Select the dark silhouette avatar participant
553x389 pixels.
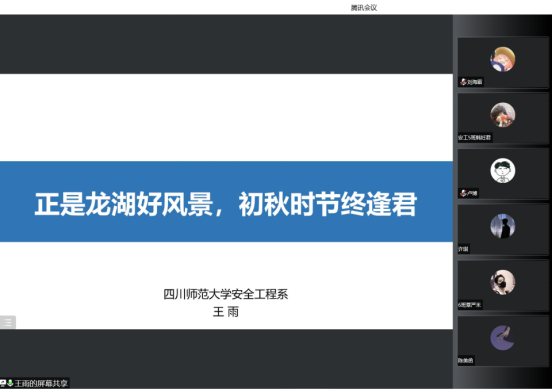coord(503,226)
